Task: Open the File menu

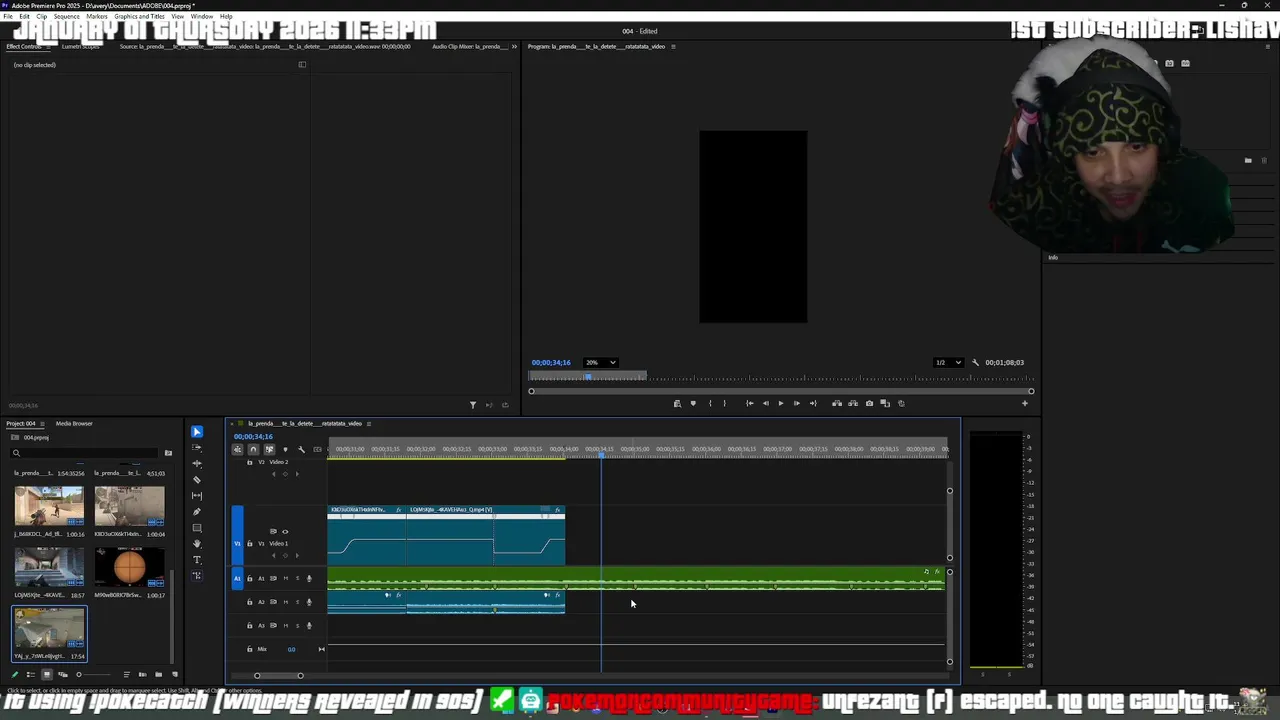Action: [8, 17]
